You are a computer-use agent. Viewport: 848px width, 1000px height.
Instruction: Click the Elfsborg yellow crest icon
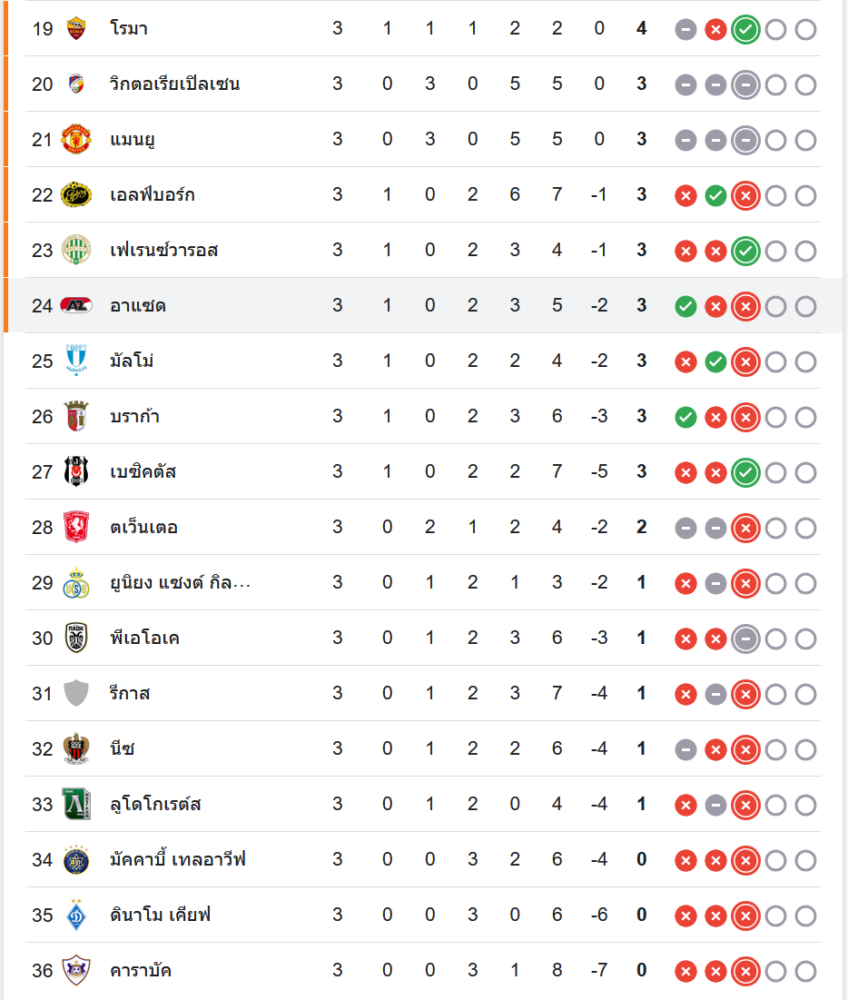tap(76, 195)
